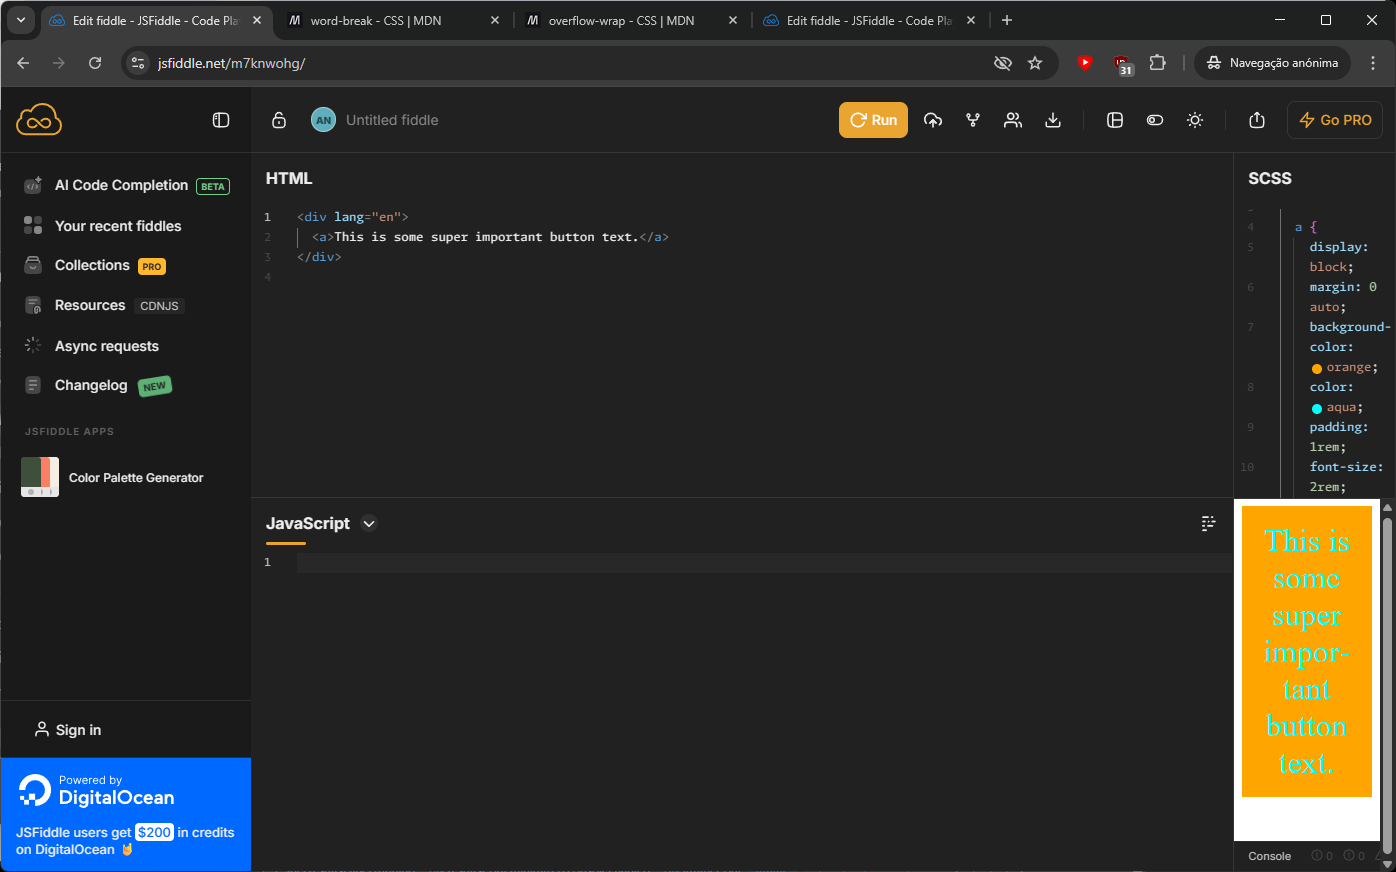Close the word-break MDN tab
This screenshot has height=872, width=1396.
[494, 20]
